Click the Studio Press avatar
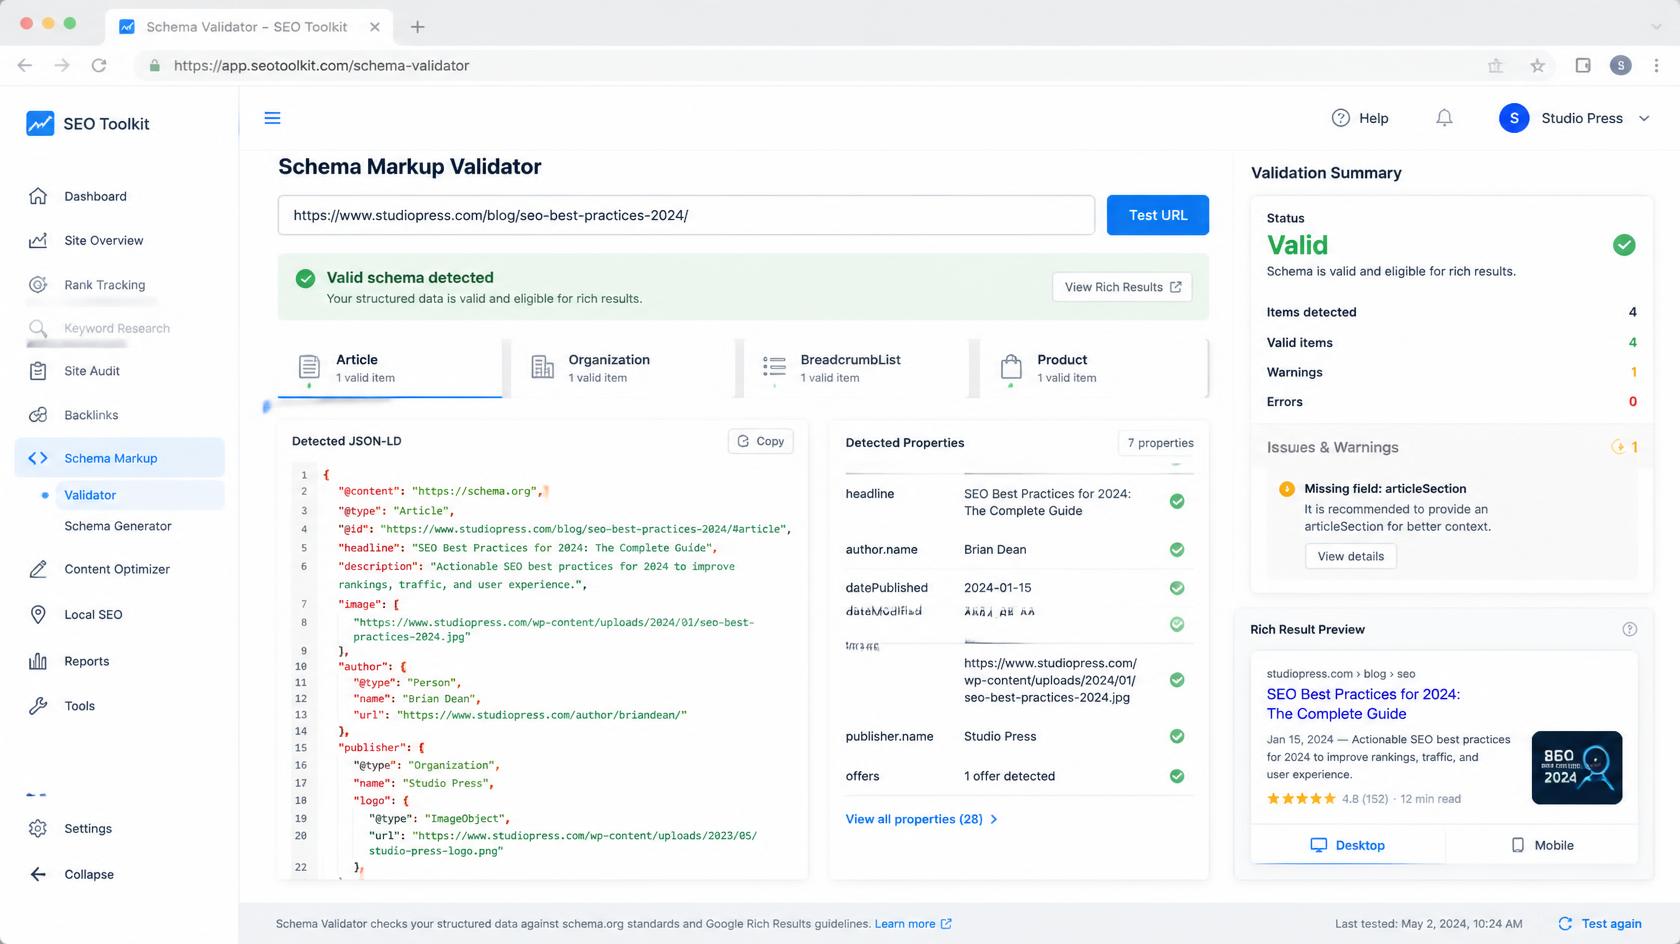 coord(1514,118)
